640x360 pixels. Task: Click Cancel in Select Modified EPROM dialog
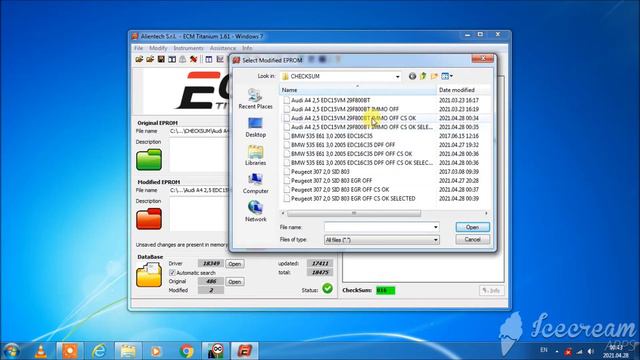472,240
